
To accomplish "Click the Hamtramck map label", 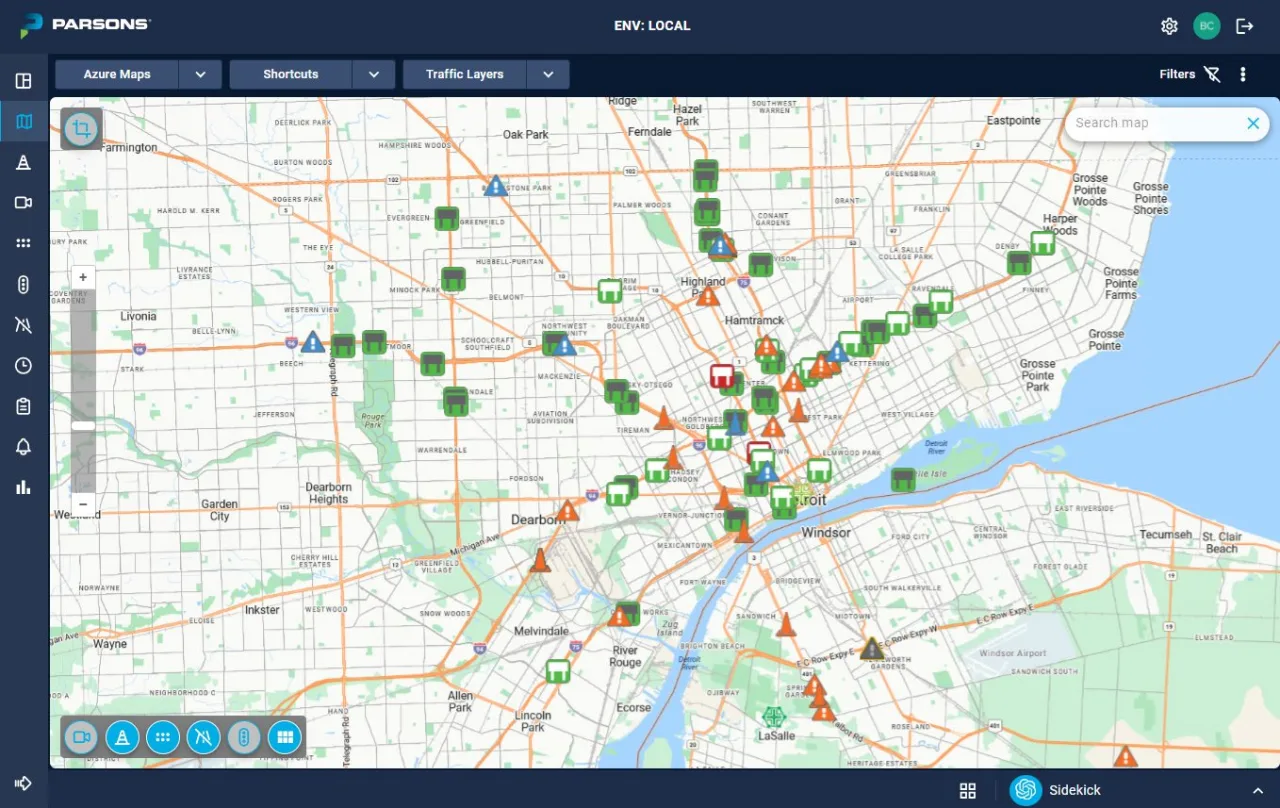I will coord(754,320).
